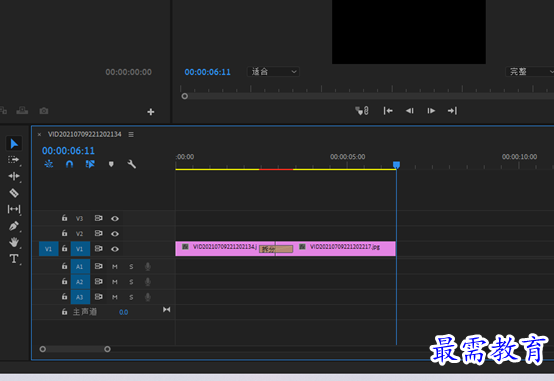Toggle sync lock for track V3
This screenshot has height=381, width=554.
click(99, 218)
